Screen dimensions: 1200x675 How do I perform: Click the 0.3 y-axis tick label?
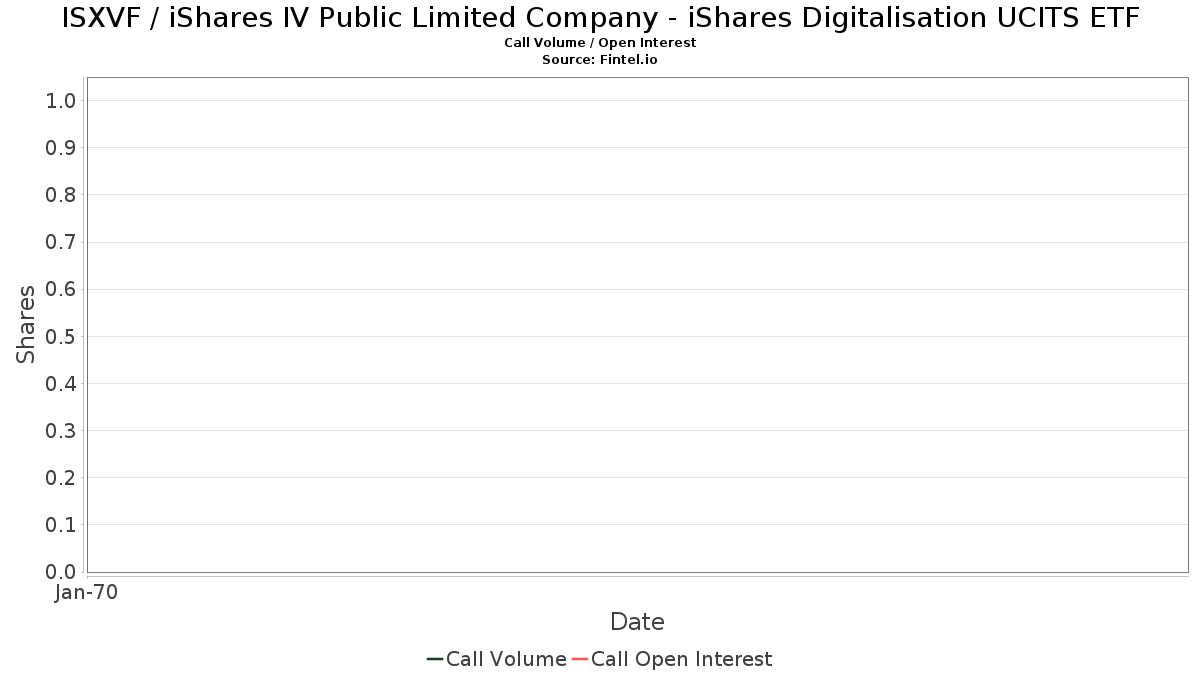[61, 431]
